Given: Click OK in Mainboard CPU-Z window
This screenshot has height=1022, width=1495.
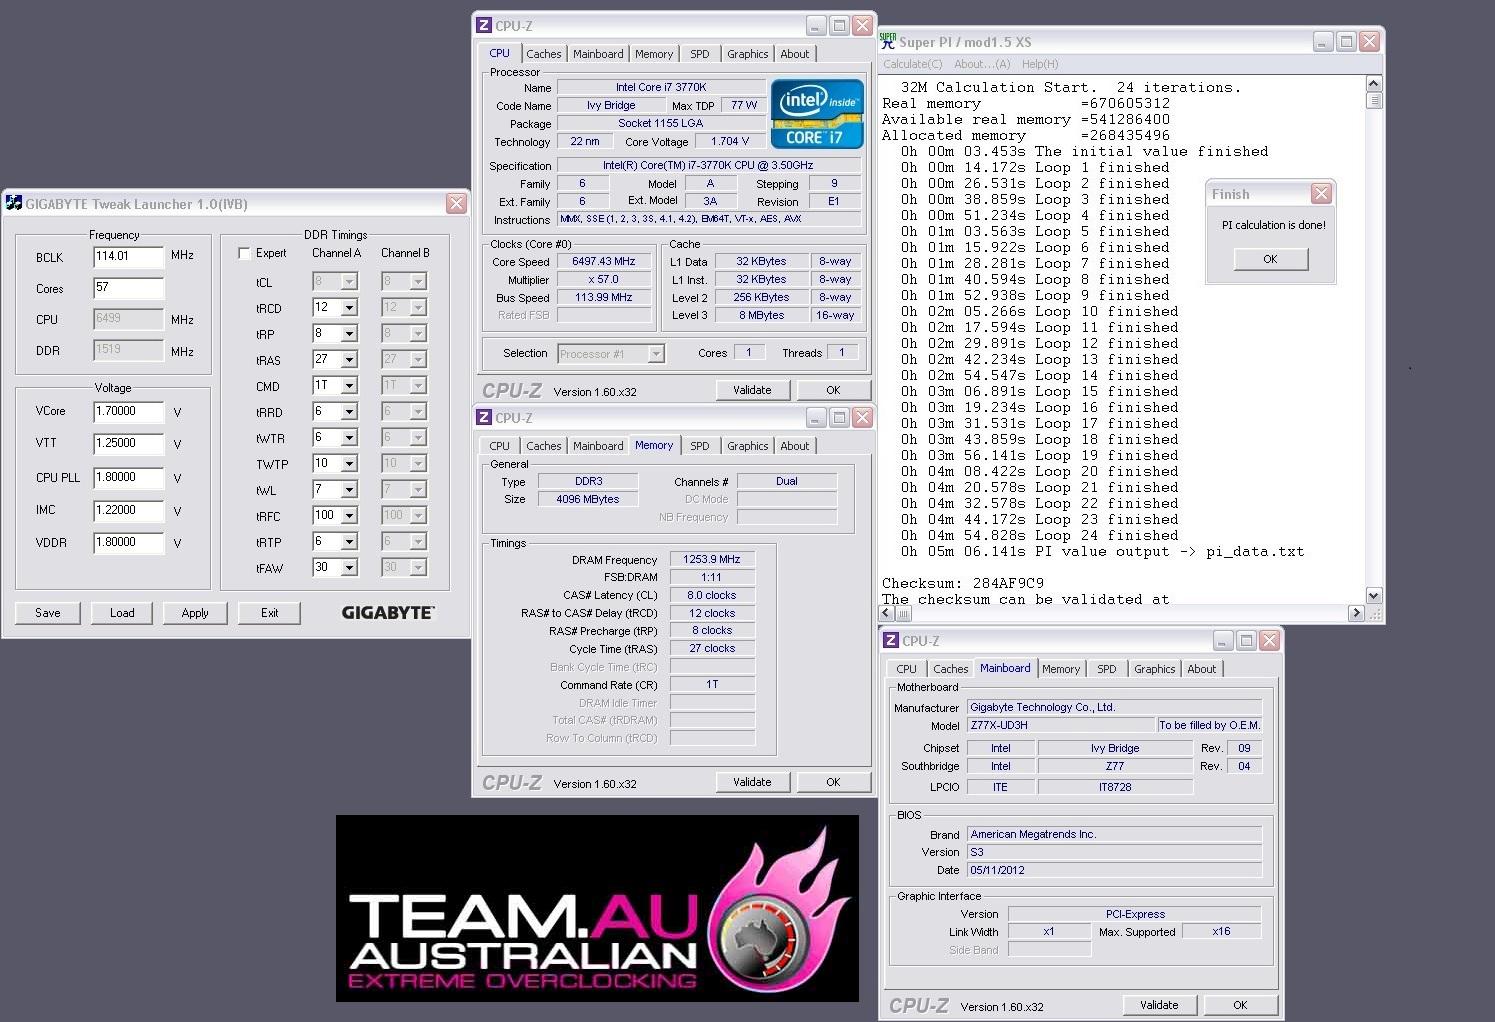Looking at the screenshot, I should pyautogui.click(x=1240, y=1005).
